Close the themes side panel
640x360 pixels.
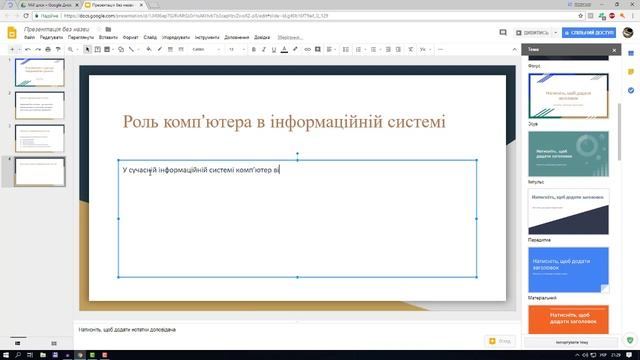(x=614, y=50)
